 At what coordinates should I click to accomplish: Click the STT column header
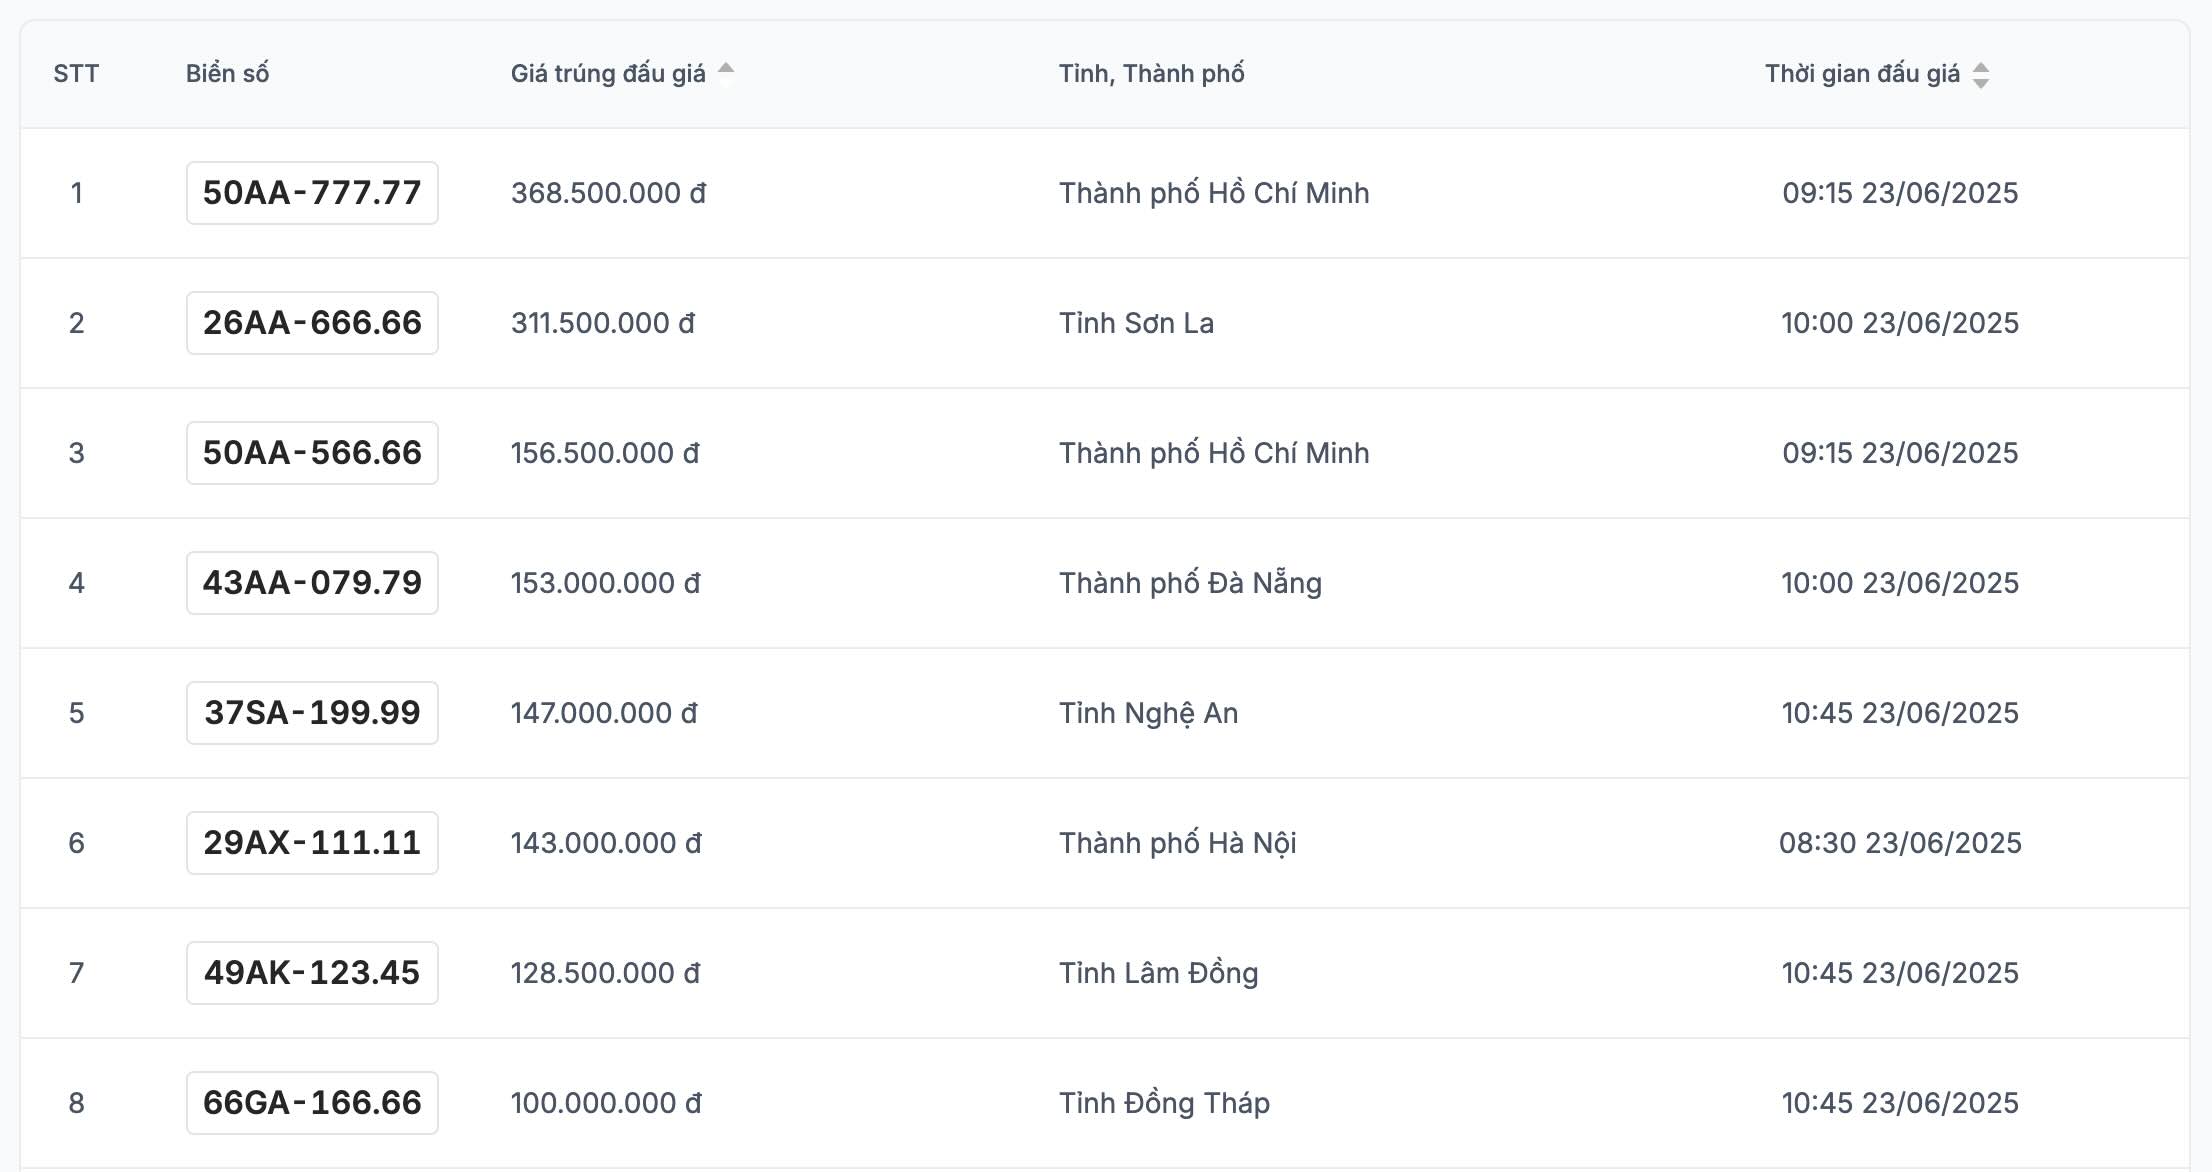pyautogui.click(x=76, y=74)
